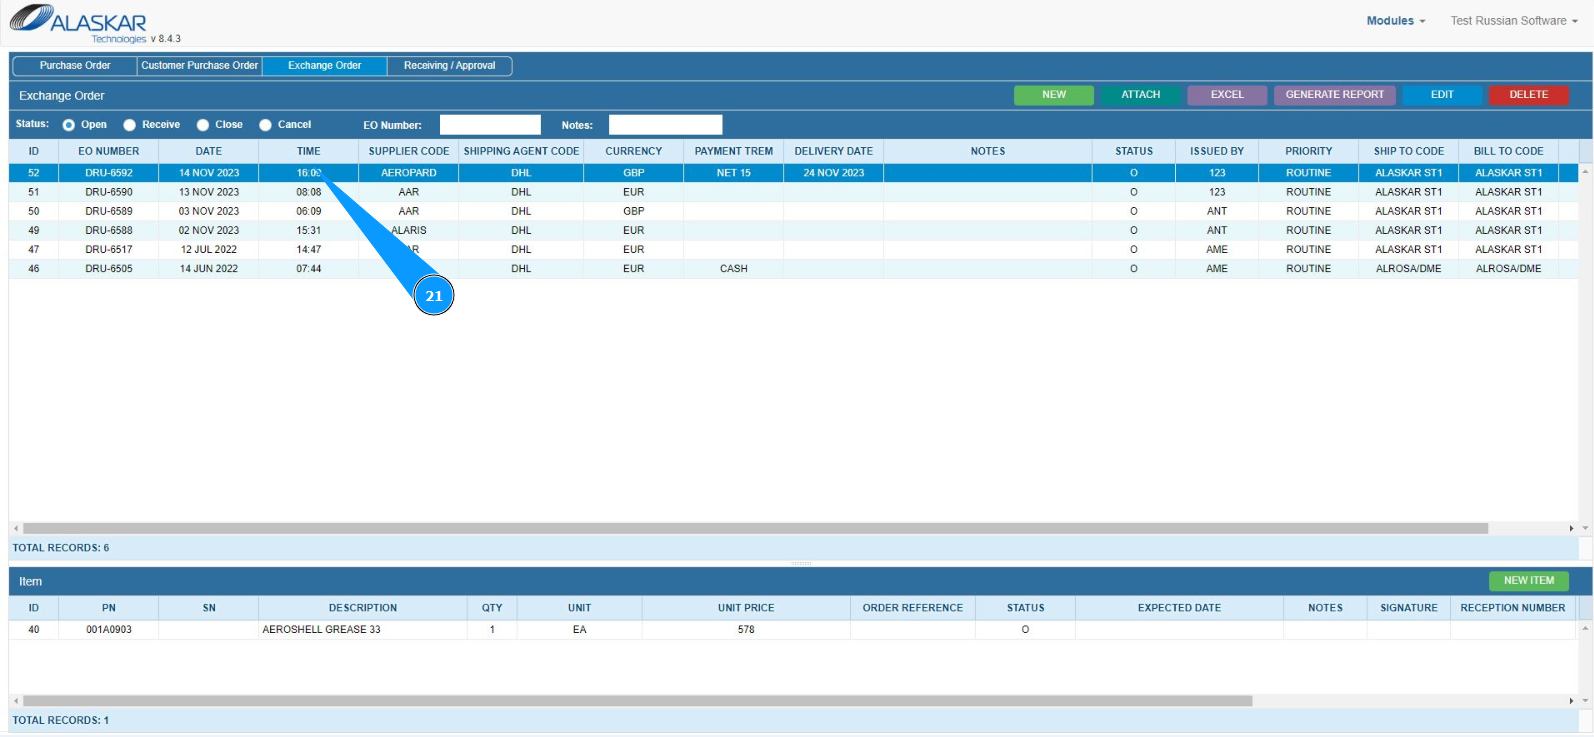
Task: Select the Open status radio button
Action: [69, 125]
